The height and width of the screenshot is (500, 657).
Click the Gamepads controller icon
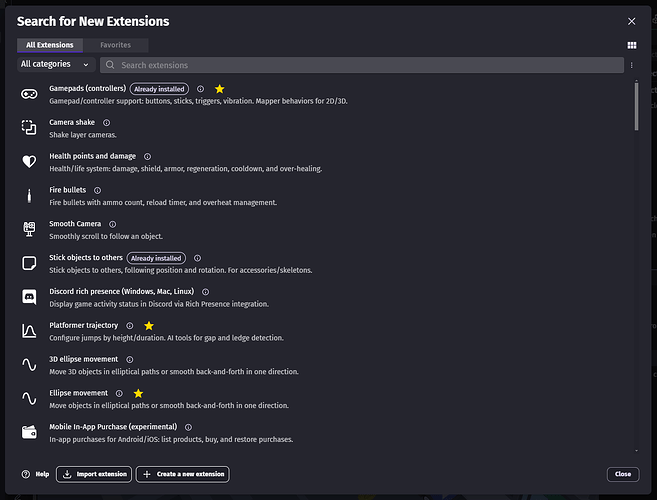click(29, 94)
